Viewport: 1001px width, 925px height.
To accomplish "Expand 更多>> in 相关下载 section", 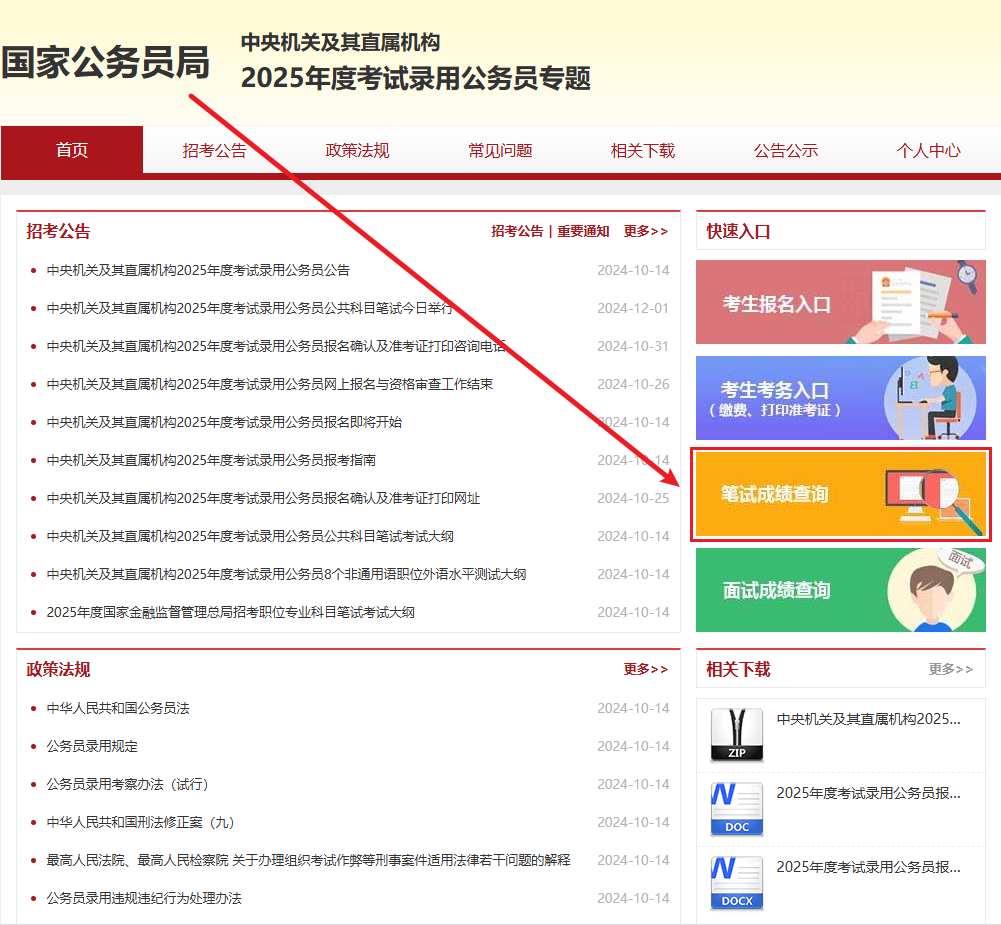I will (950, 669).
